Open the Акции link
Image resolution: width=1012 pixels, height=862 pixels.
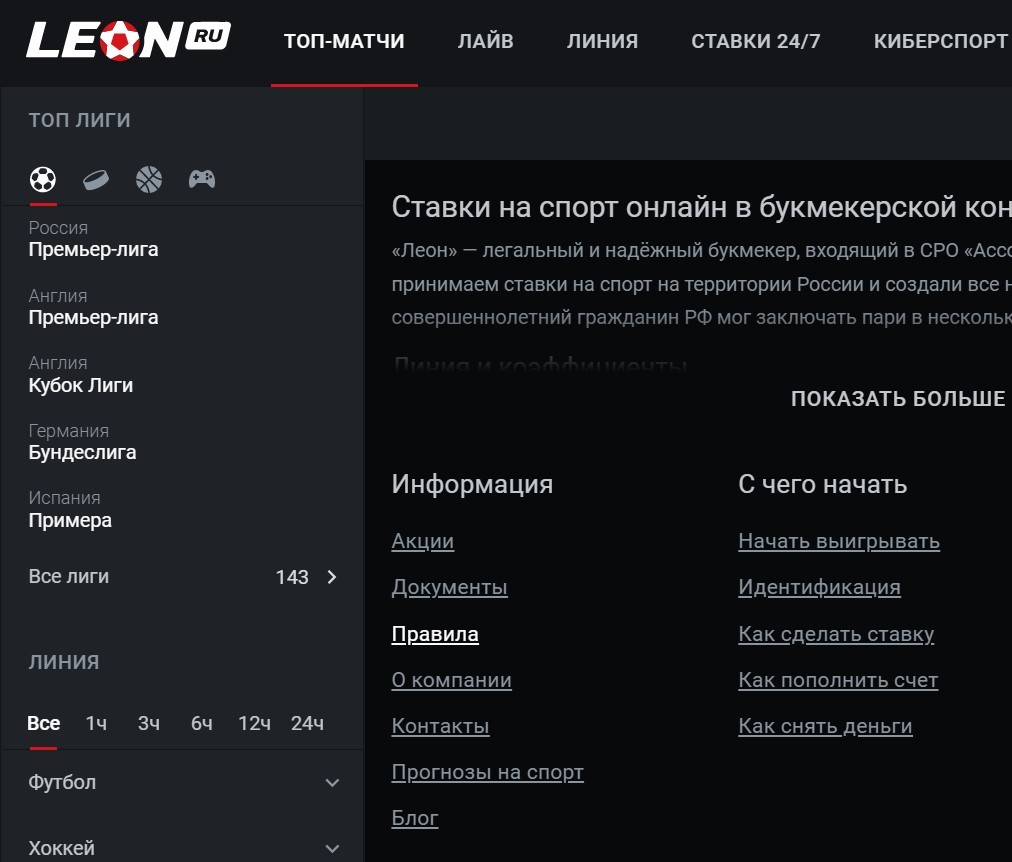coord(423,541)
